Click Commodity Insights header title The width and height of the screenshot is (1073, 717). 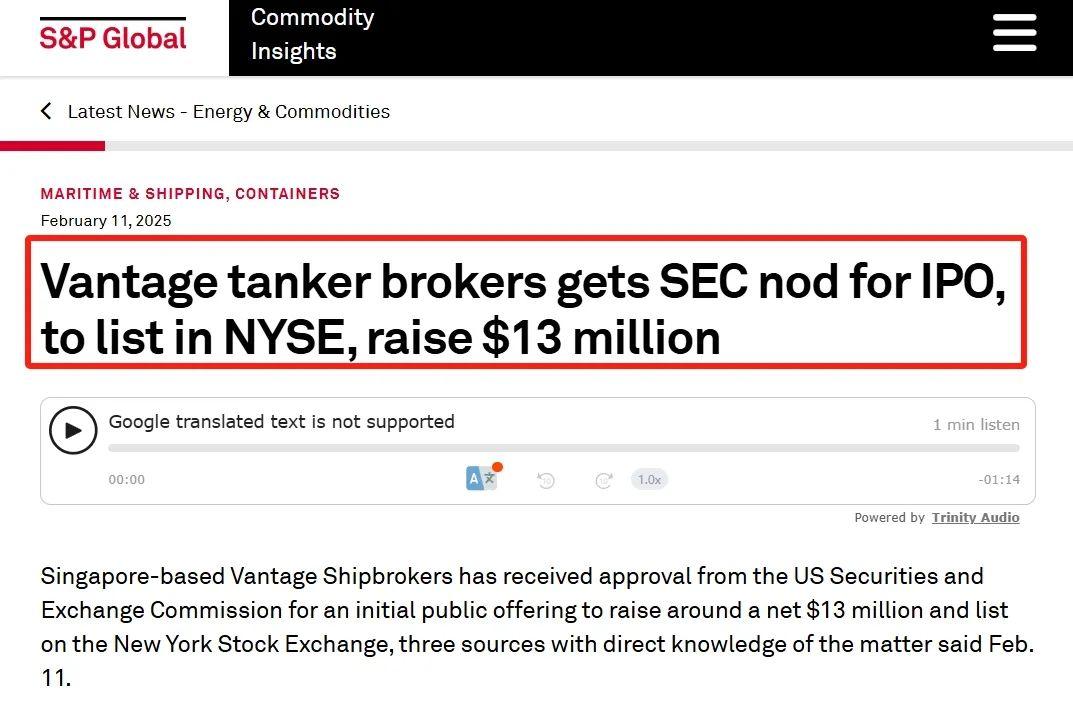312,34
